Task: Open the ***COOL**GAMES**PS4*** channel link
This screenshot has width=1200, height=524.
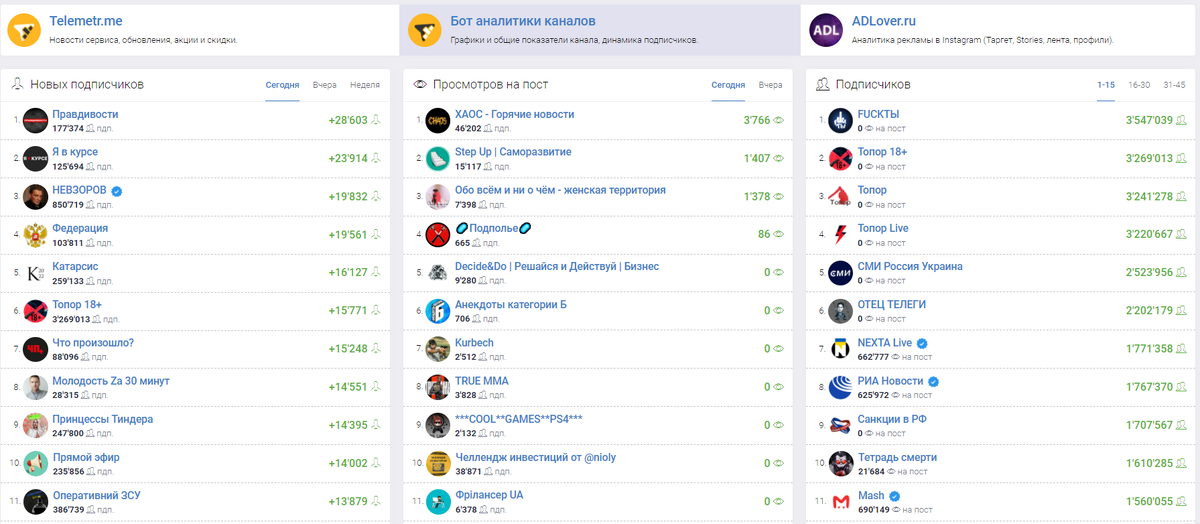Action: coord(519,419)
